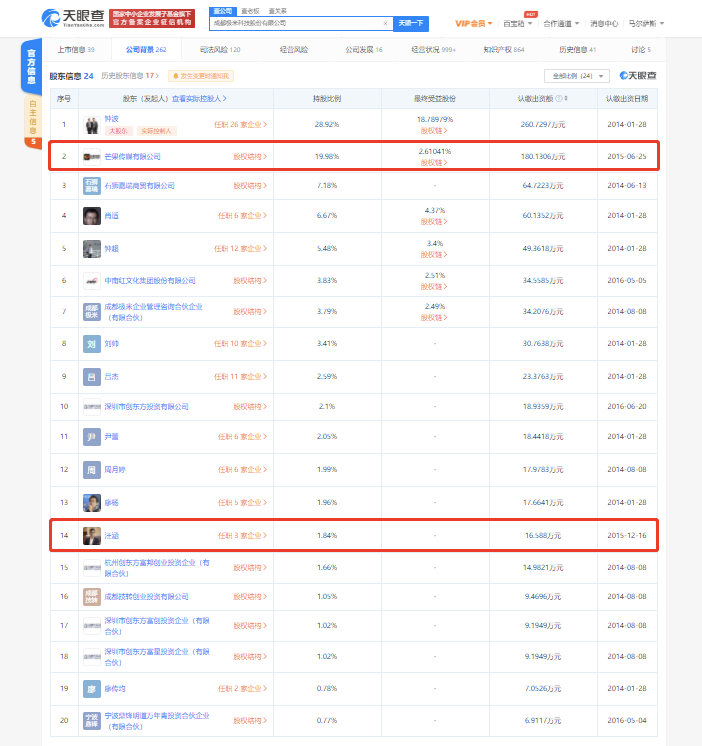Open the 成都技转 brown avatar icon in row 16
Viewport: 702px width, 746px height.
(x=92, y=596)
